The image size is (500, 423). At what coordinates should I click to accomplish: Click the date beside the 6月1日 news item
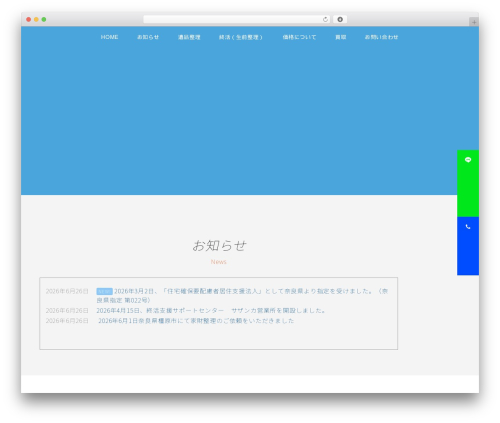point(67,321)
